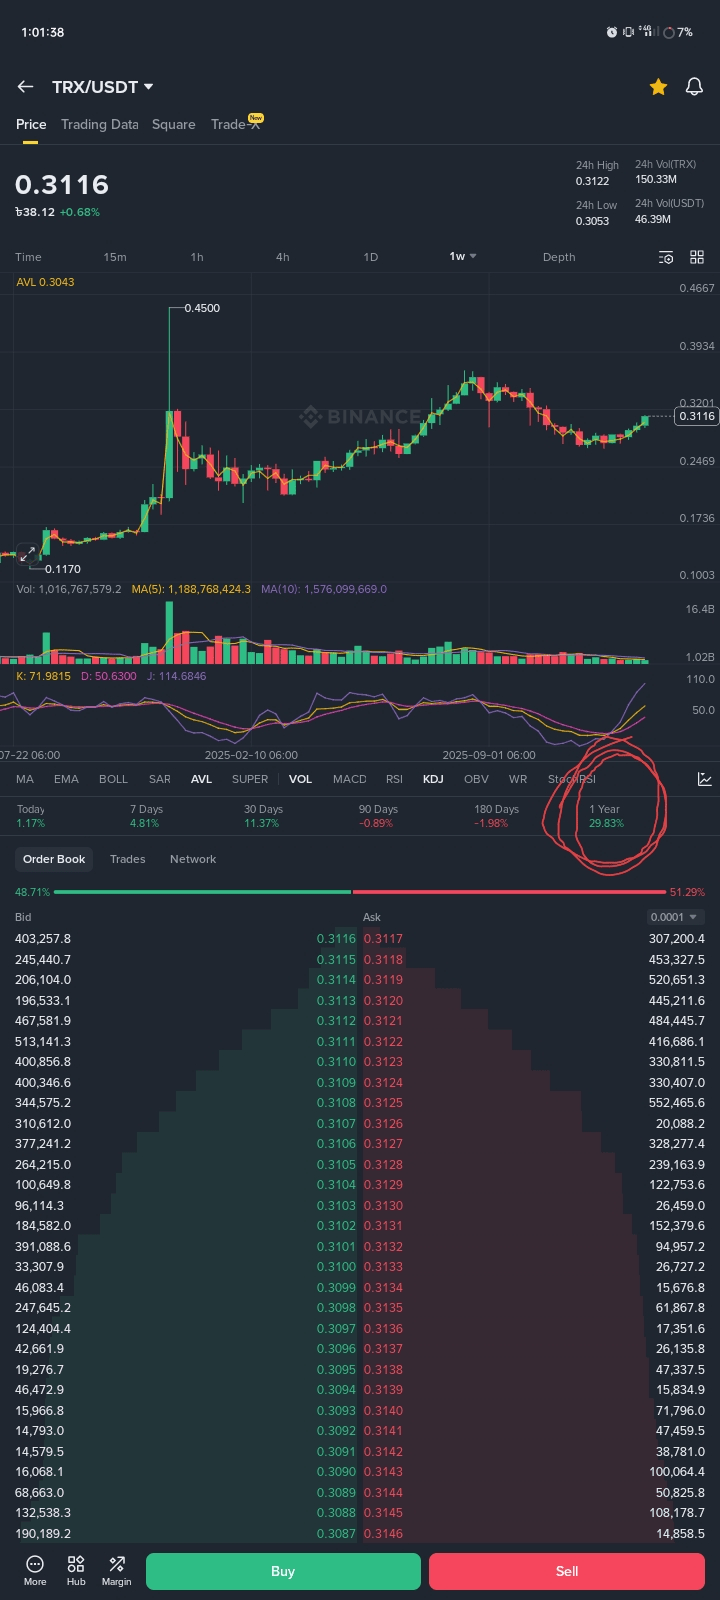
Task: Open the Hub icon
Action: click(x=76, y=1570)
